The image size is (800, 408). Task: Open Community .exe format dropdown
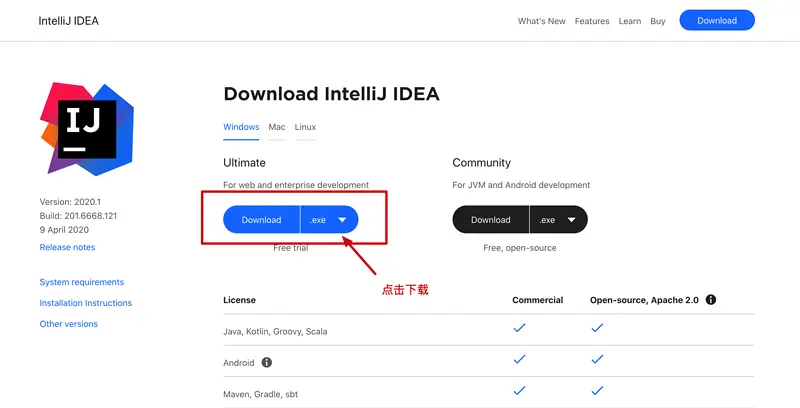pyautogui.click(x=559, y=220)
